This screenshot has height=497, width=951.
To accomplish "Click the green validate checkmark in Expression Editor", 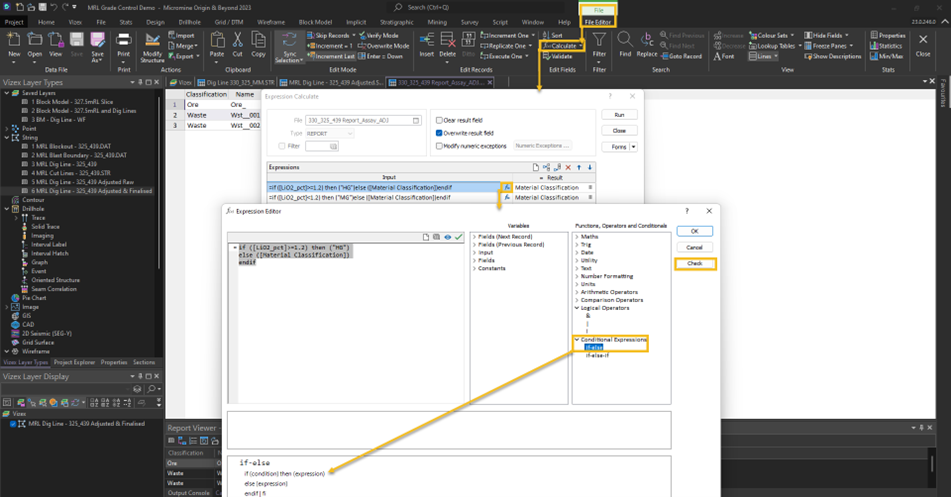I will 459,237.
